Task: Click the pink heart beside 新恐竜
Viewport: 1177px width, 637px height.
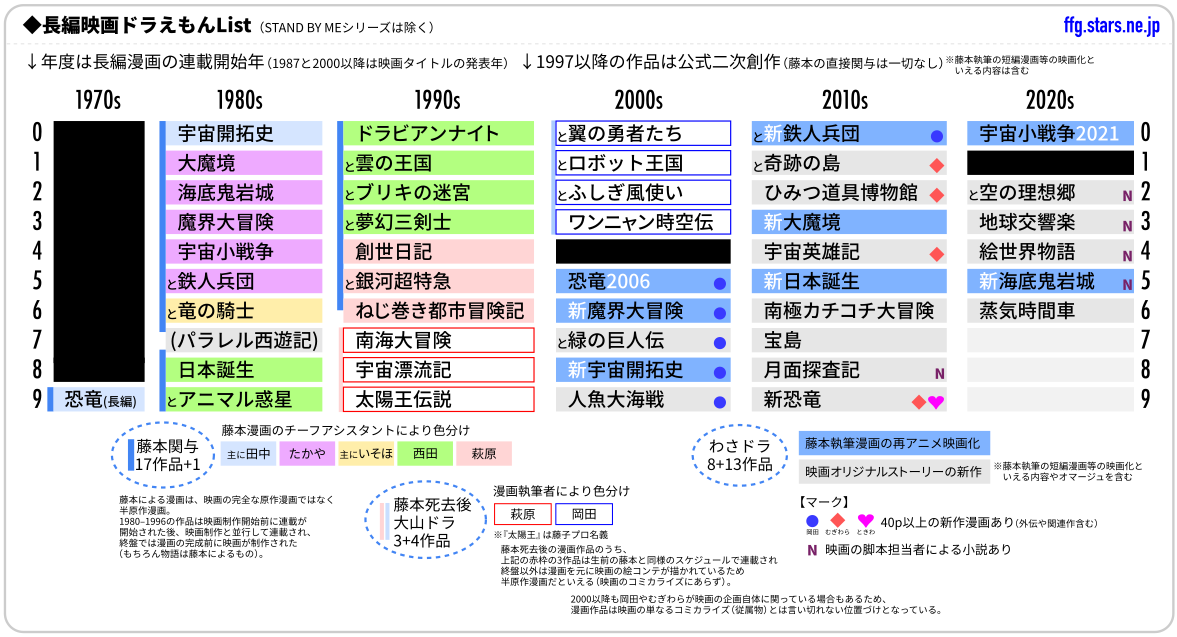Action: tap(935, 402)
